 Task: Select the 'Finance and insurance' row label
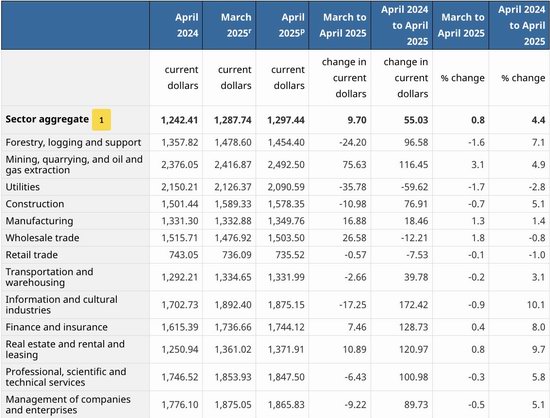(56, 327)
